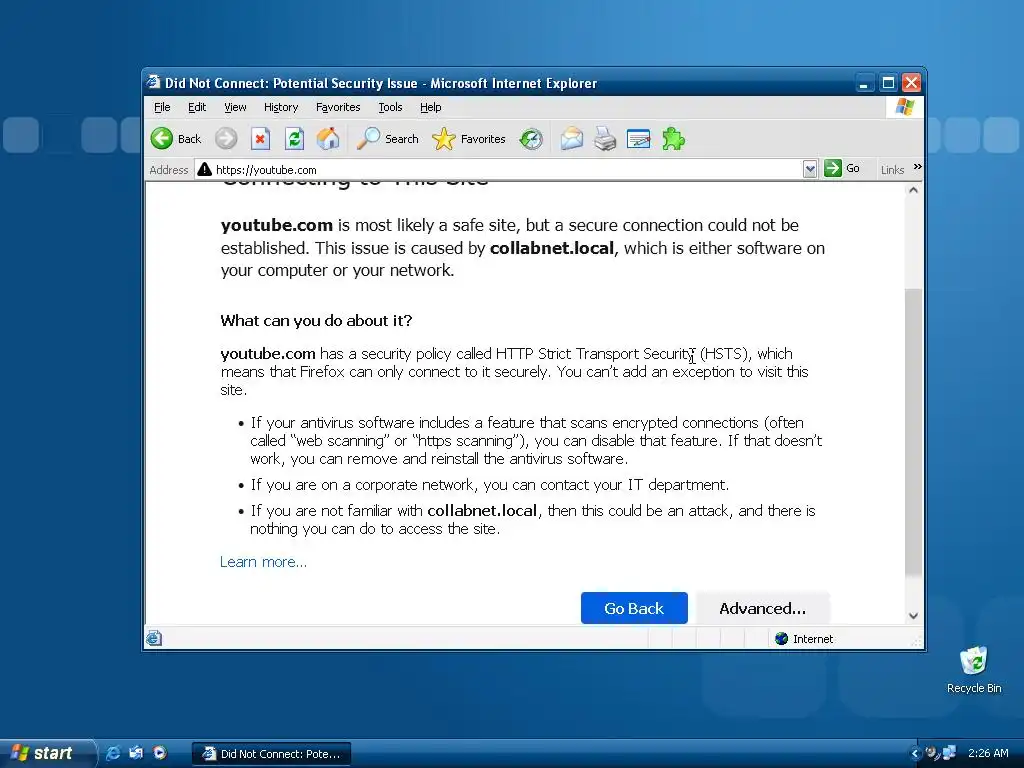Click the page icon in status bar
This screenshot has width=1024, height=768.
[x=154, y=638]
